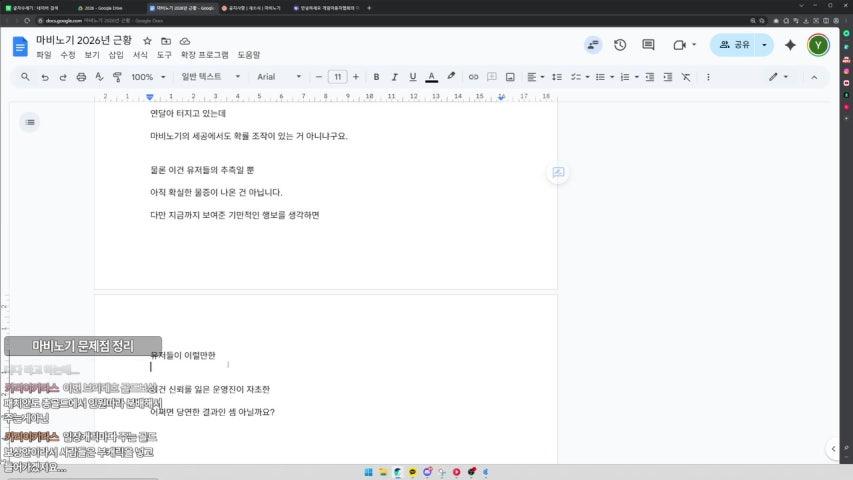Image resolution: width=853 pixels, height=480 pixels.
Task: Open the Arial font dropdown
Action: 279,77
